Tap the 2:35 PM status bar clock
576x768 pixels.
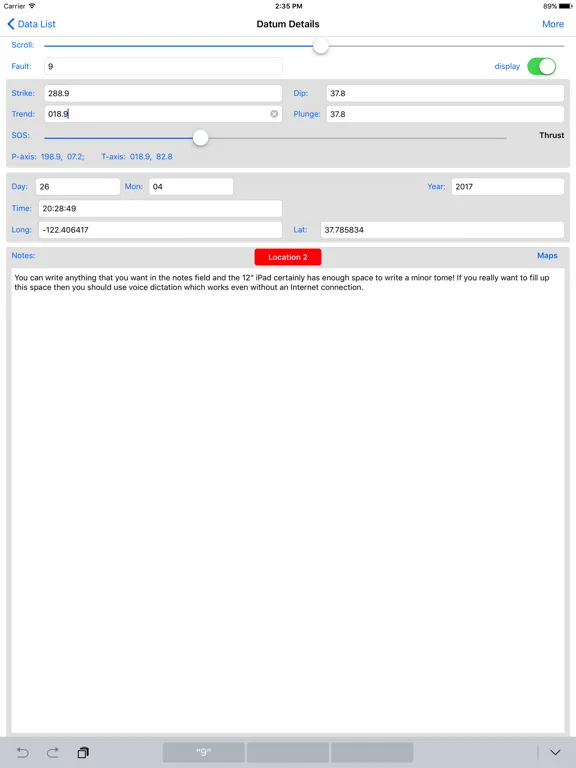[x=288, y=6]
